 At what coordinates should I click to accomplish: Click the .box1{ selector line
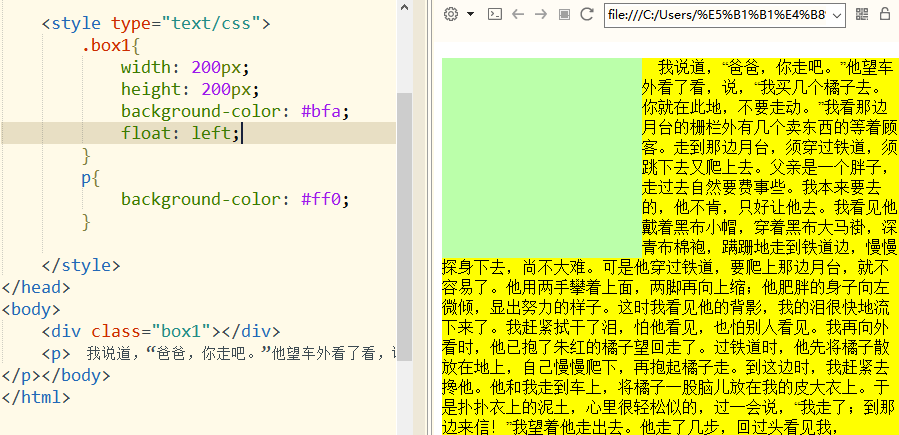click(111, 46)
